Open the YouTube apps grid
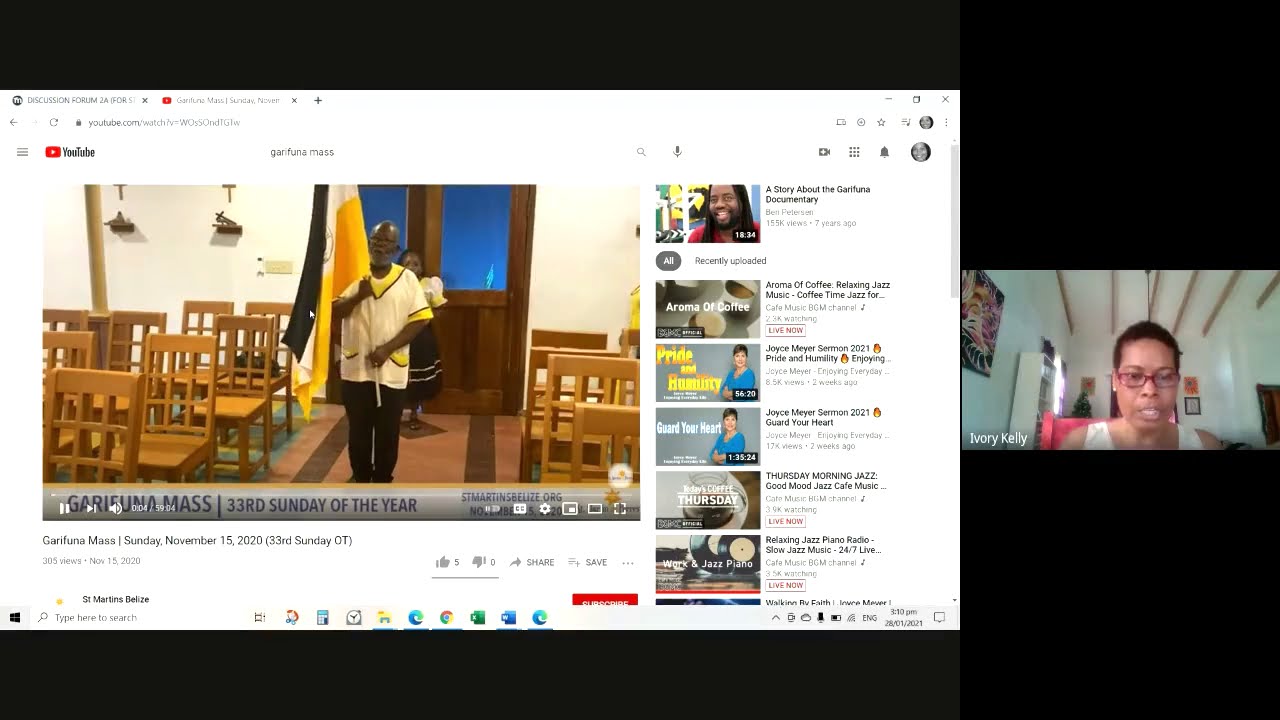This screenshot has width=1280, height=720. [854, 152]
